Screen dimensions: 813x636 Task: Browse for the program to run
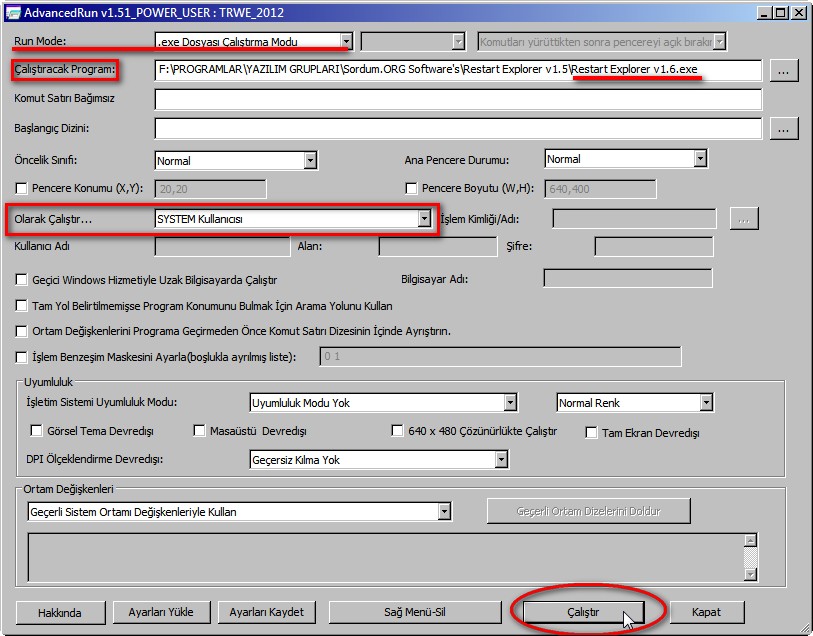[x=784, y=70]
